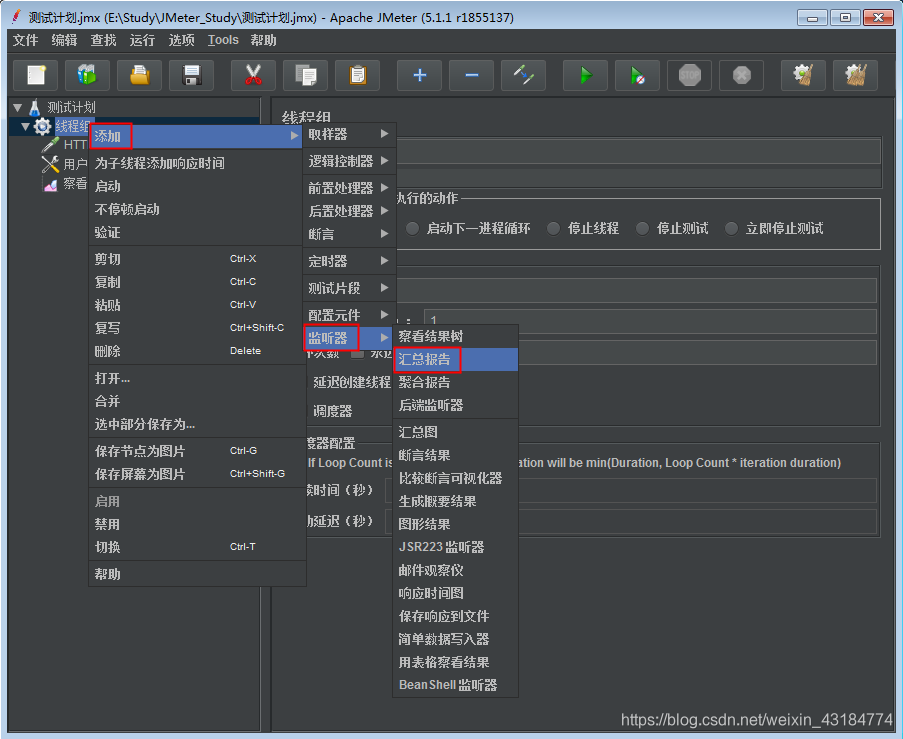903x739 pixels.
Task: Select 察看结果树 listener entry
Action: tap(456, 336)
